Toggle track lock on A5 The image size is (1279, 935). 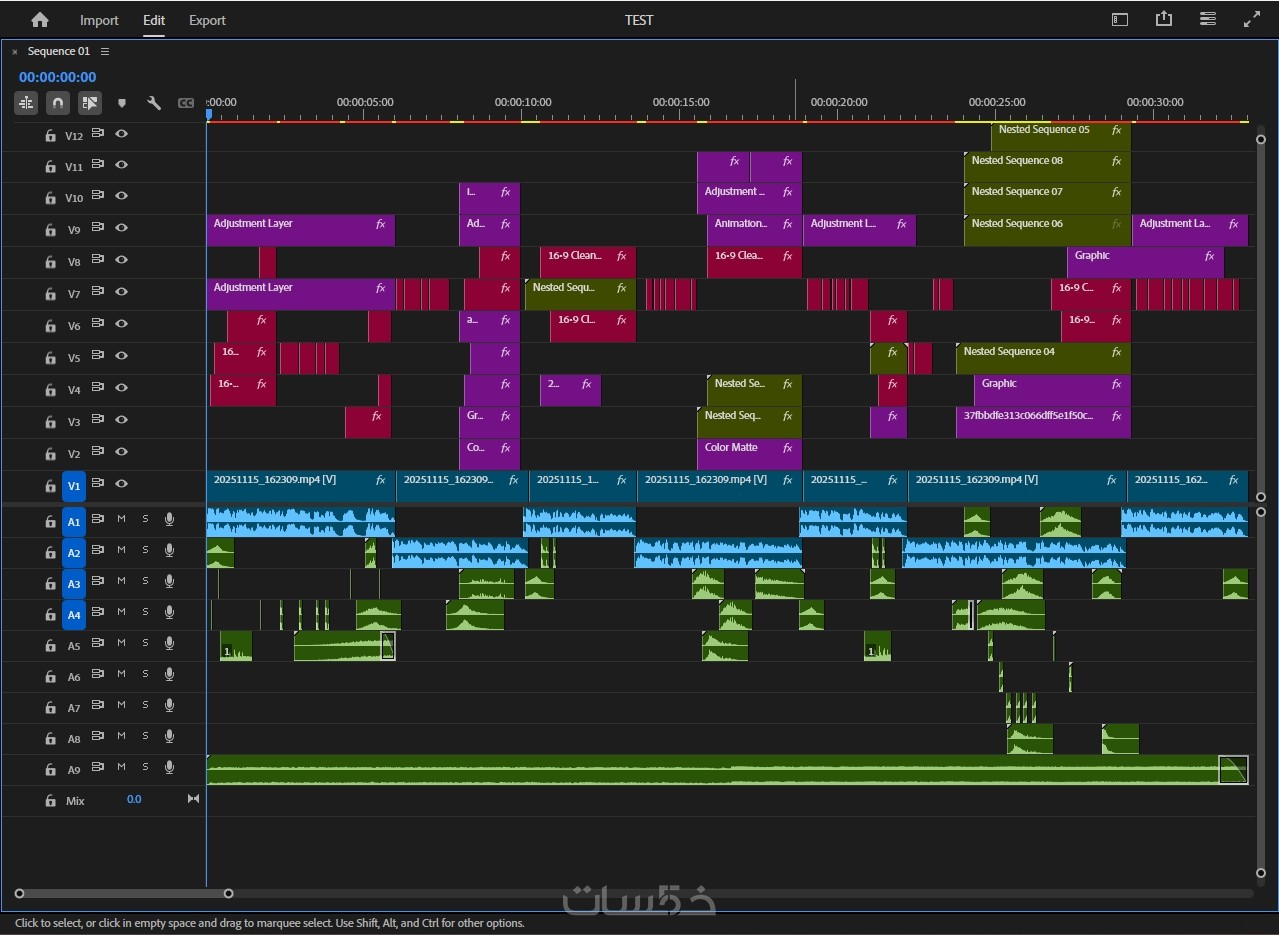[x=50, y=645]
